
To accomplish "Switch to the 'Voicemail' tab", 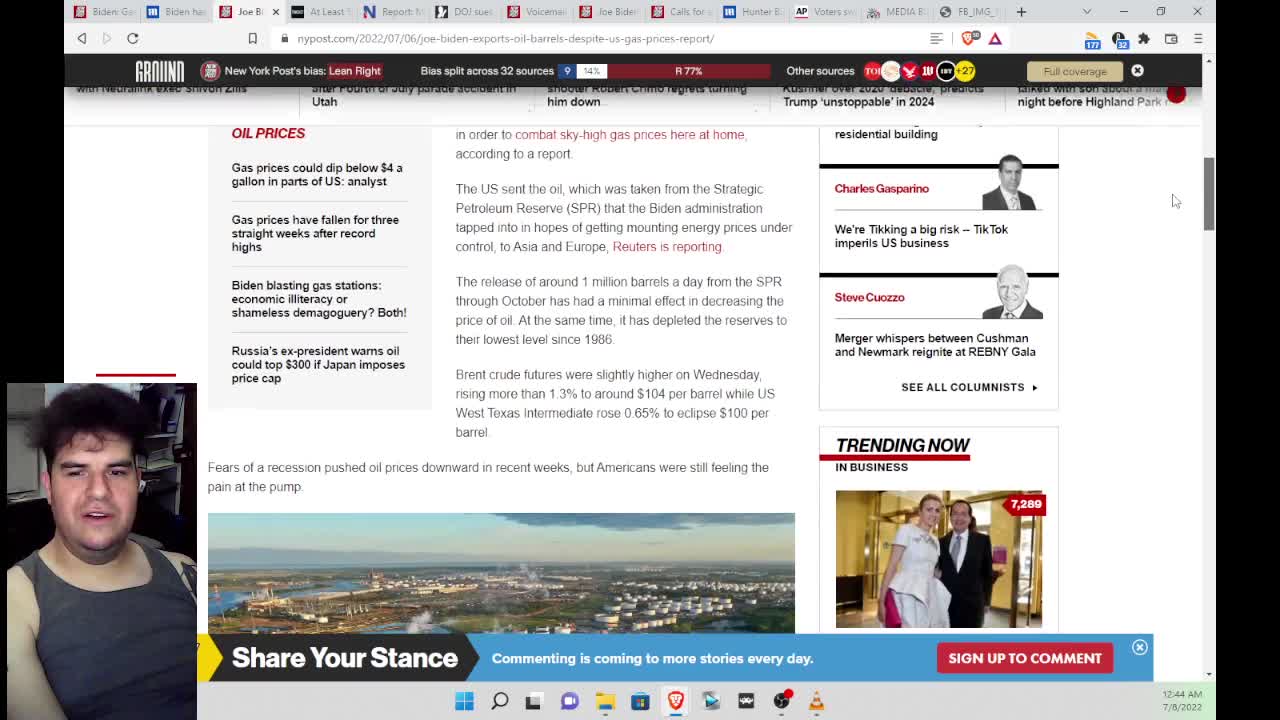I will click(x=536, y=12).
